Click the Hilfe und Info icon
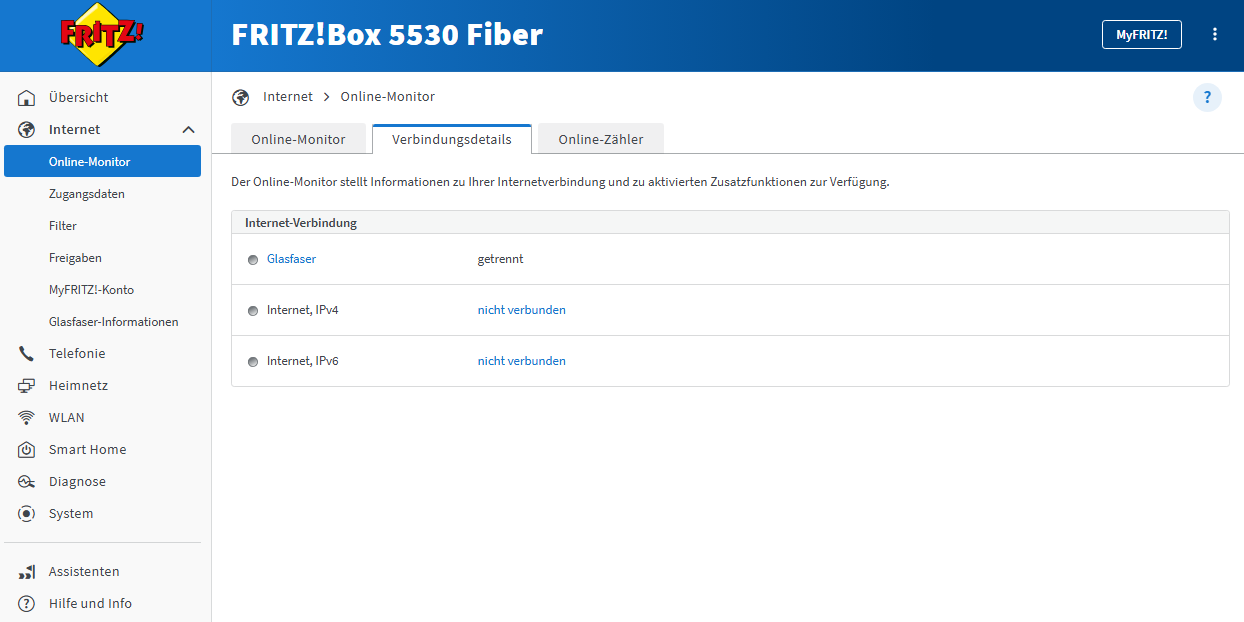Viewport: 1244px width, 622px height. pos(27,604)
